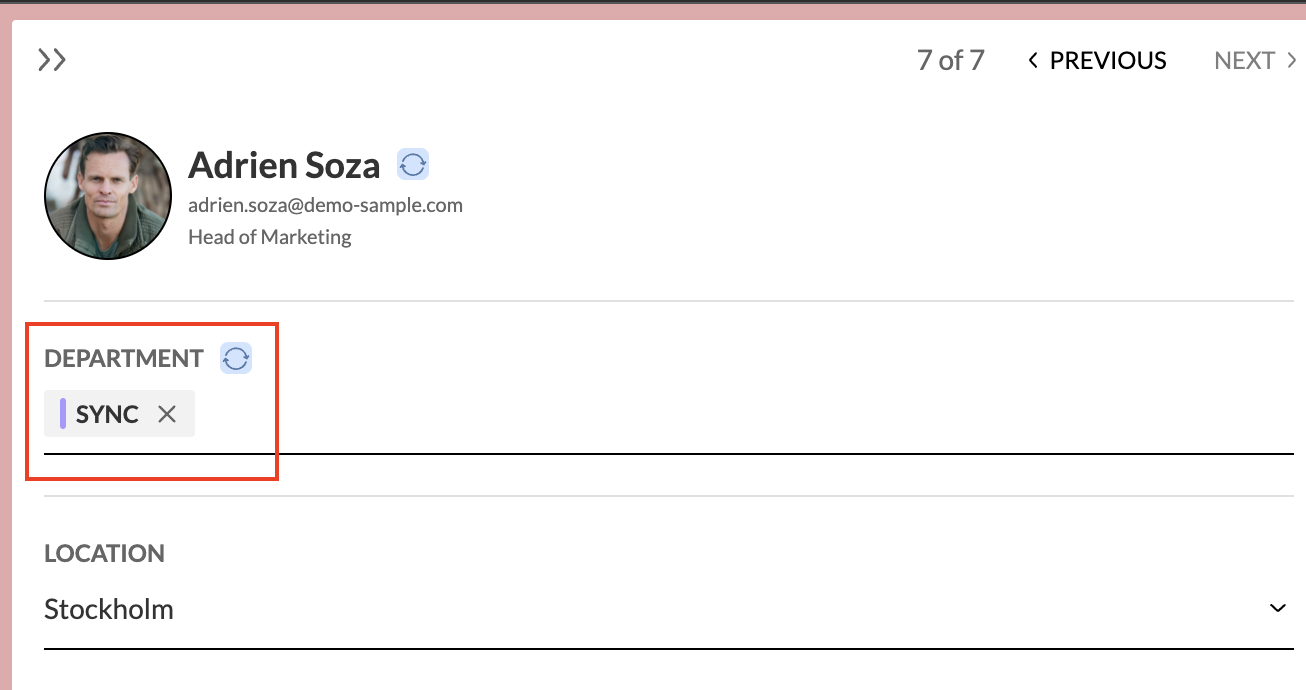Click the purple color bar on SYNC tag
1306x690 pixels.
(x=63, y=414)
